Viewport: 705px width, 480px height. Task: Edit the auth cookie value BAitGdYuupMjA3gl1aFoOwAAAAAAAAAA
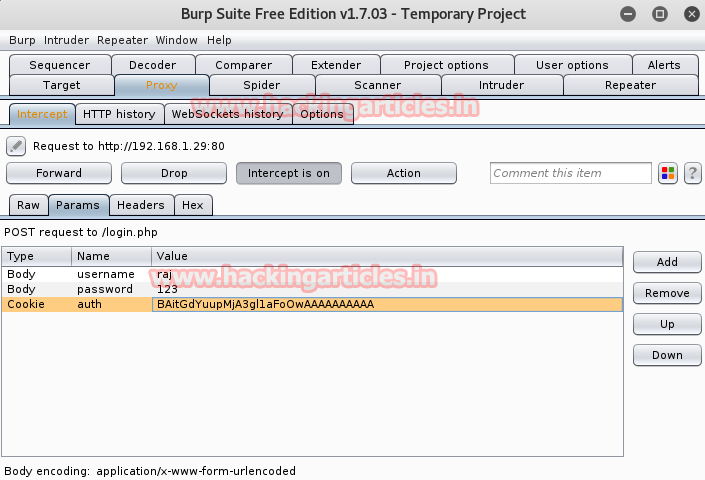point(387,304)
